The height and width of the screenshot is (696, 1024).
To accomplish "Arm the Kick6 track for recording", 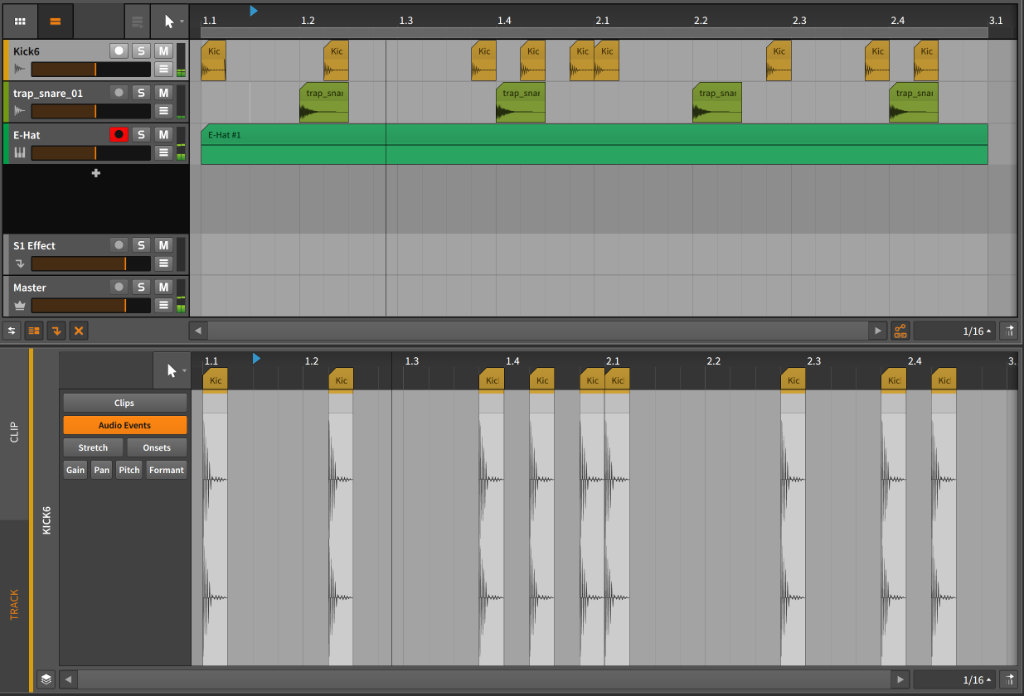I will (x=118, y=51).
